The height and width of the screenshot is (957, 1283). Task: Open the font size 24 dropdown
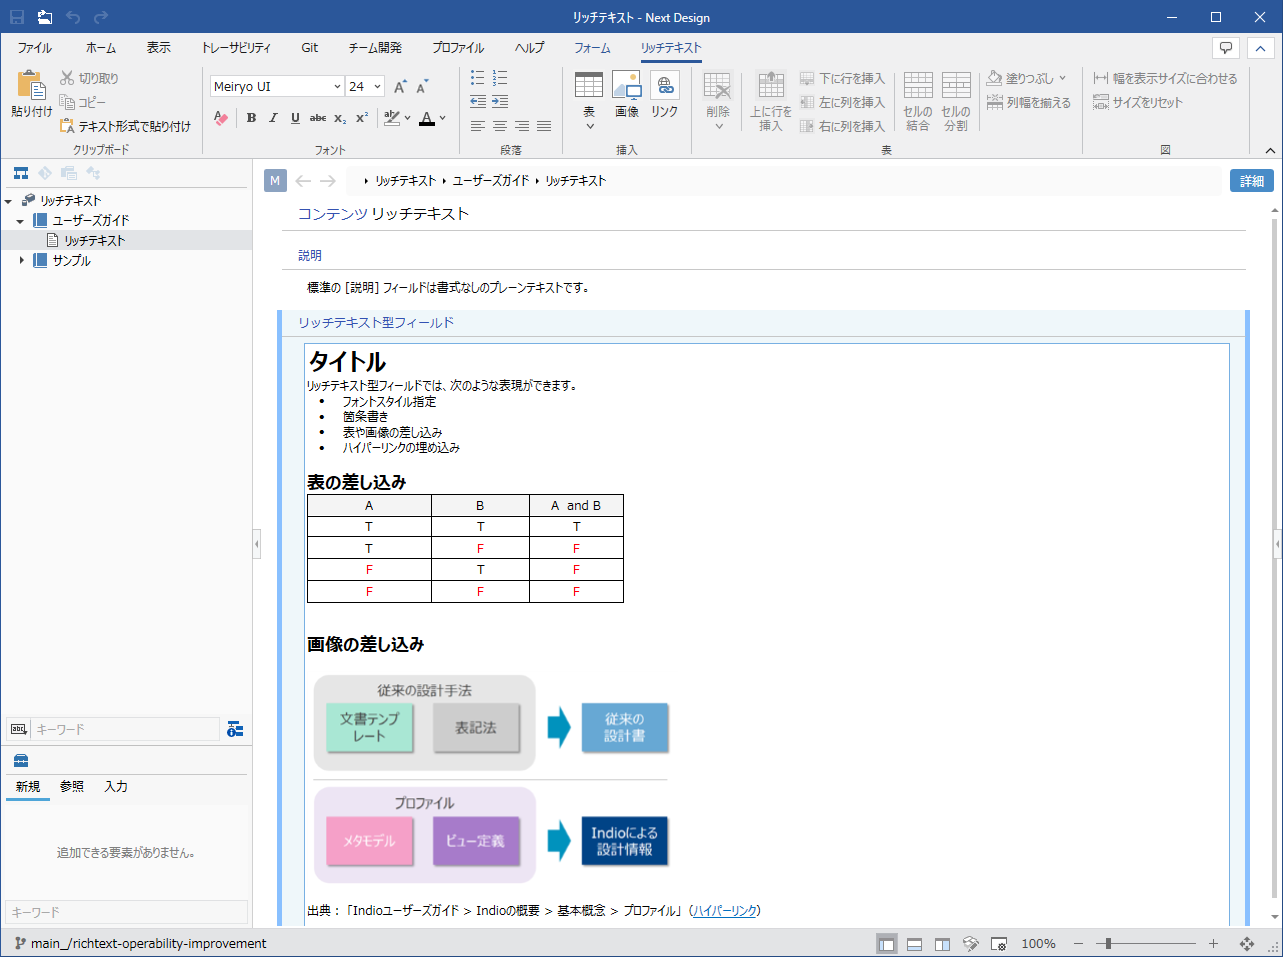[378, 87]
